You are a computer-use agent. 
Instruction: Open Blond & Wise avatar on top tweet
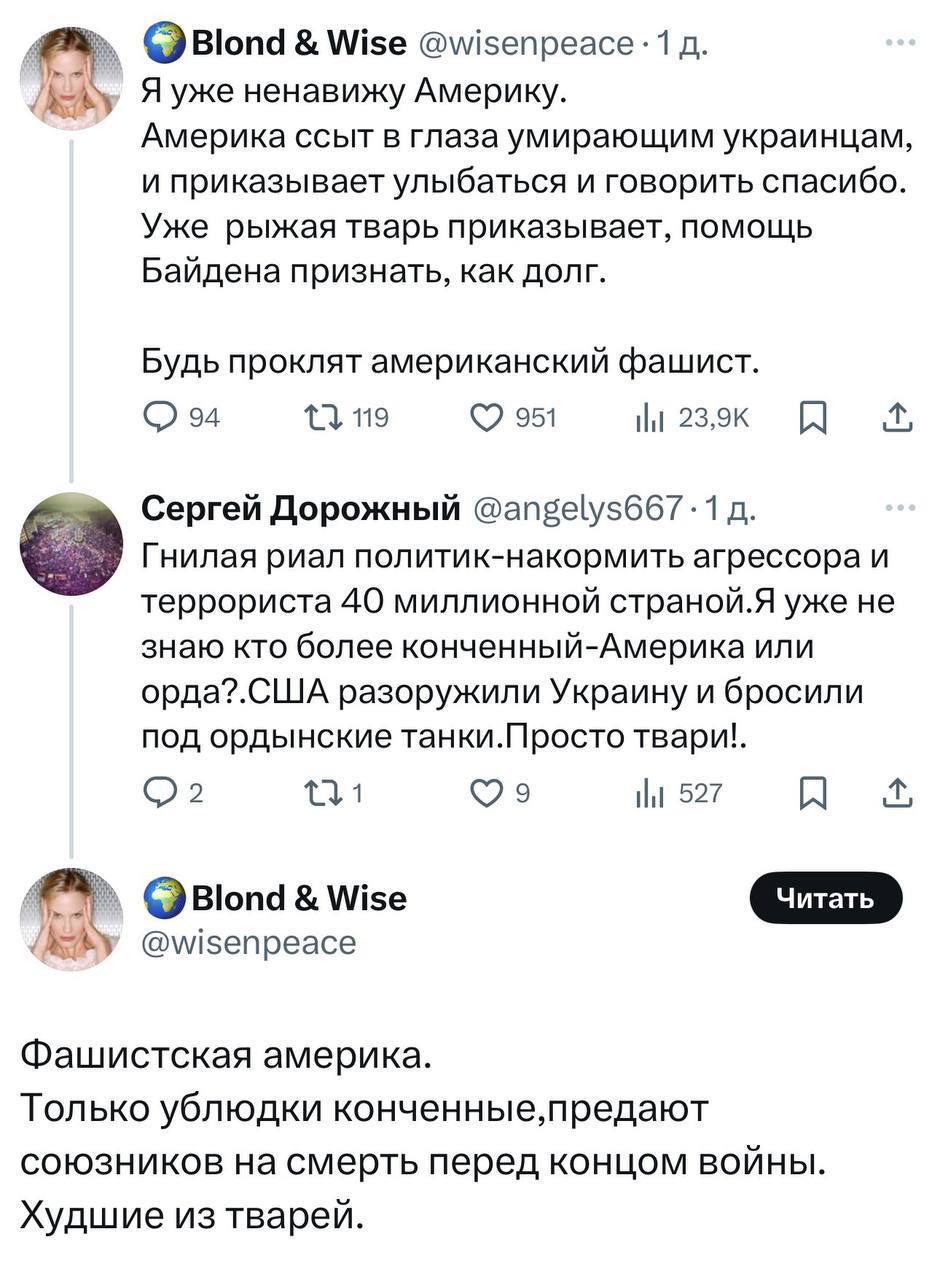click(71, 78)
